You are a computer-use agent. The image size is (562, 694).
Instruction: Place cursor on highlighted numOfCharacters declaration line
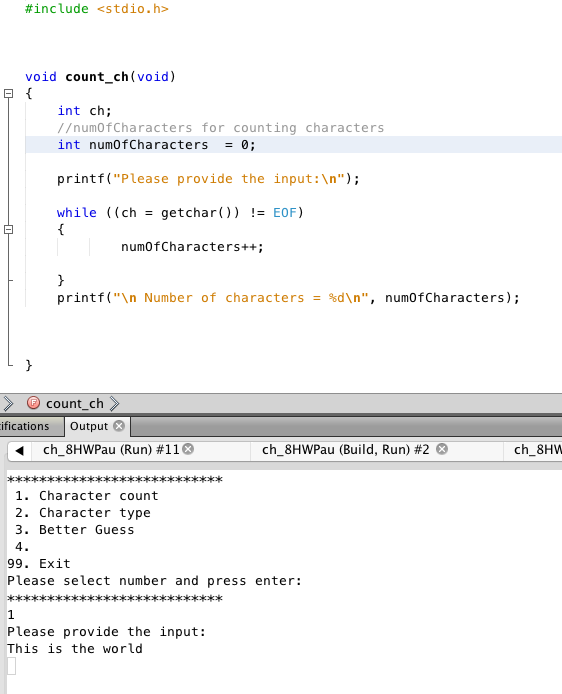(294, 145)
